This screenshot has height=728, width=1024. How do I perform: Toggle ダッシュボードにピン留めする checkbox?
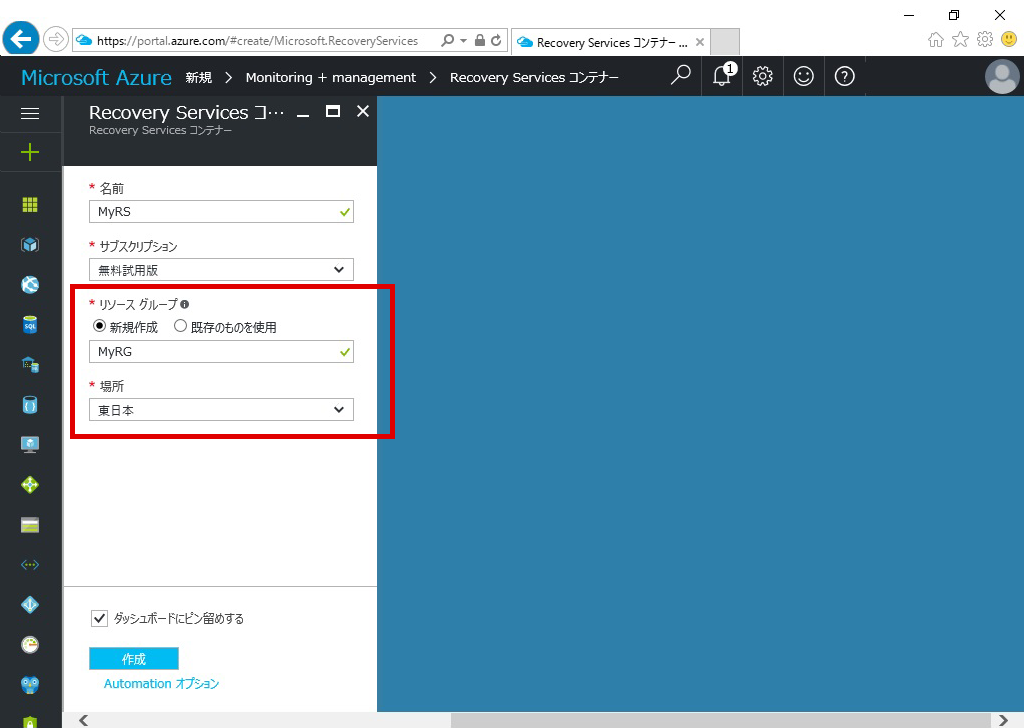point(99,618)
